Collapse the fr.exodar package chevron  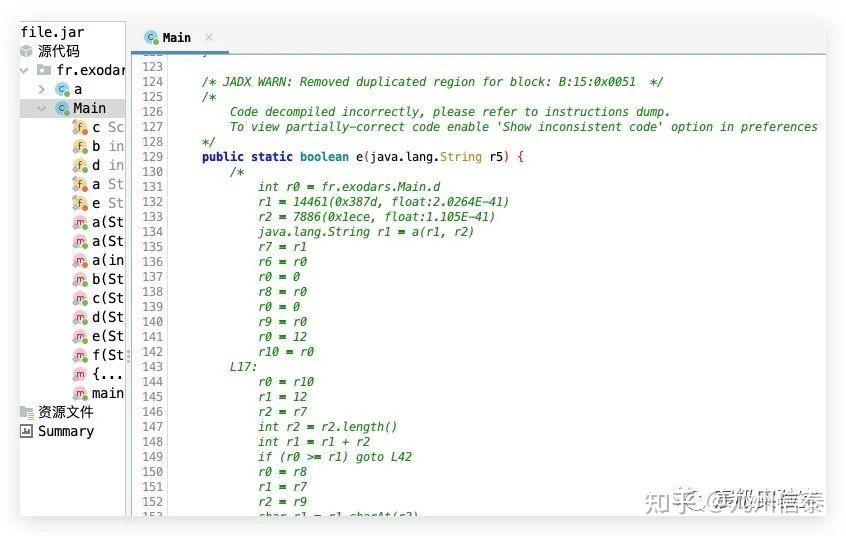[x=24, y=70]
